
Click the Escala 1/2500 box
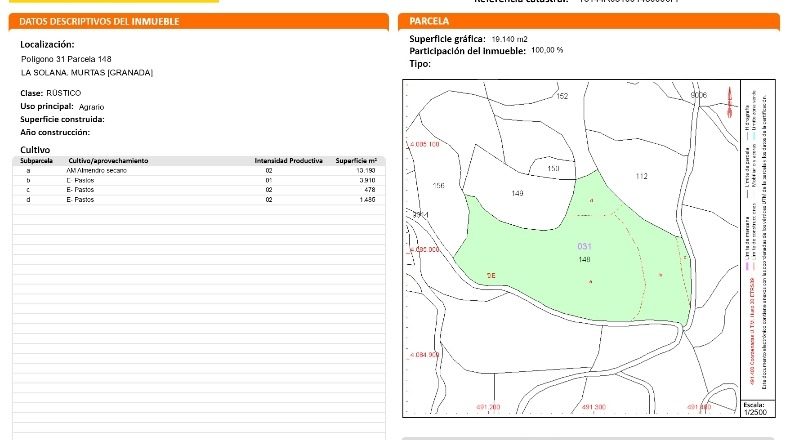click(x=755, y=409)
